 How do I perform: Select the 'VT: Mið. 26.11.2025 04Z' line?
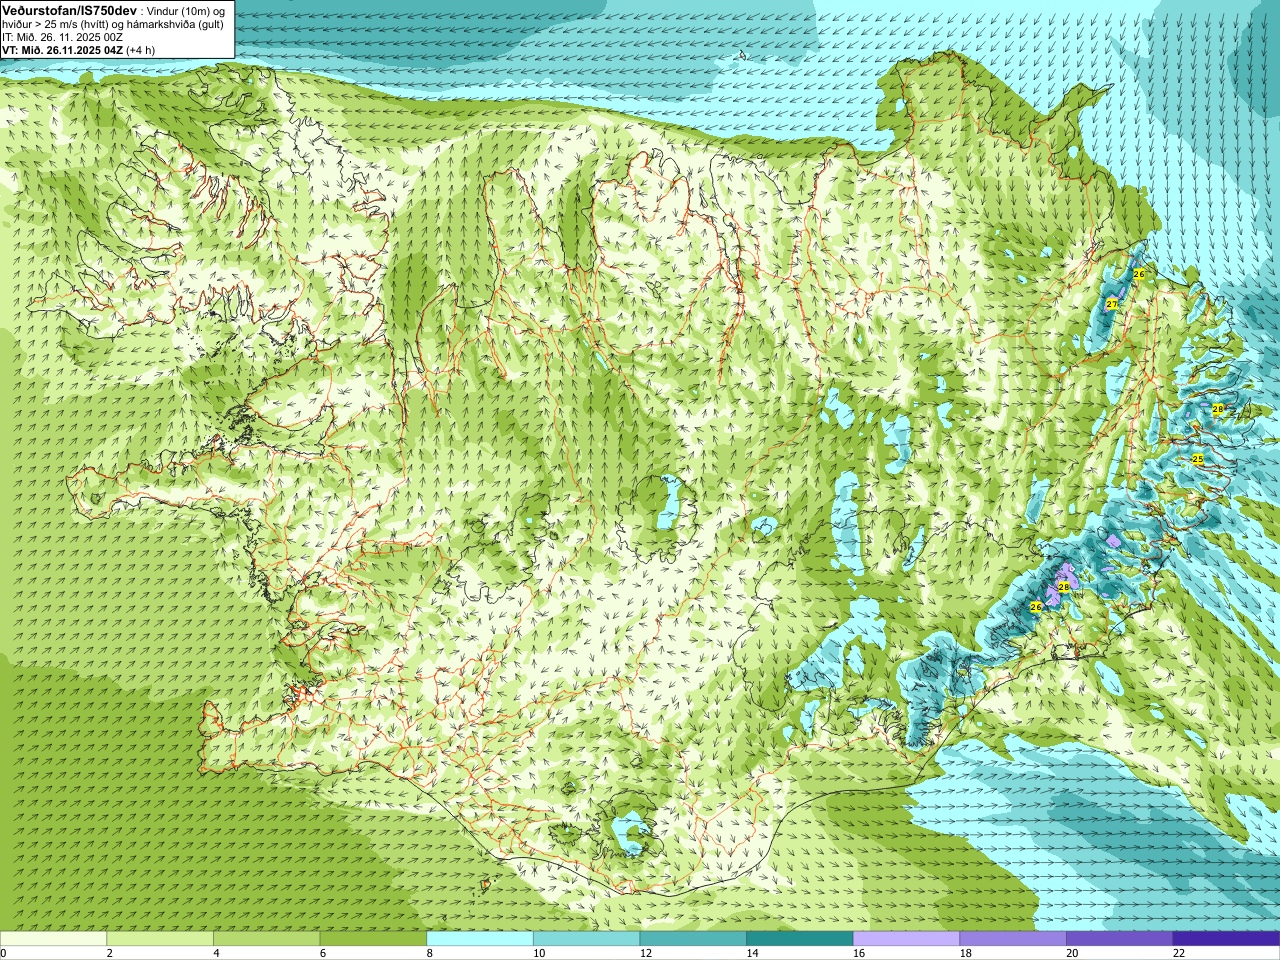coord(62,50)
